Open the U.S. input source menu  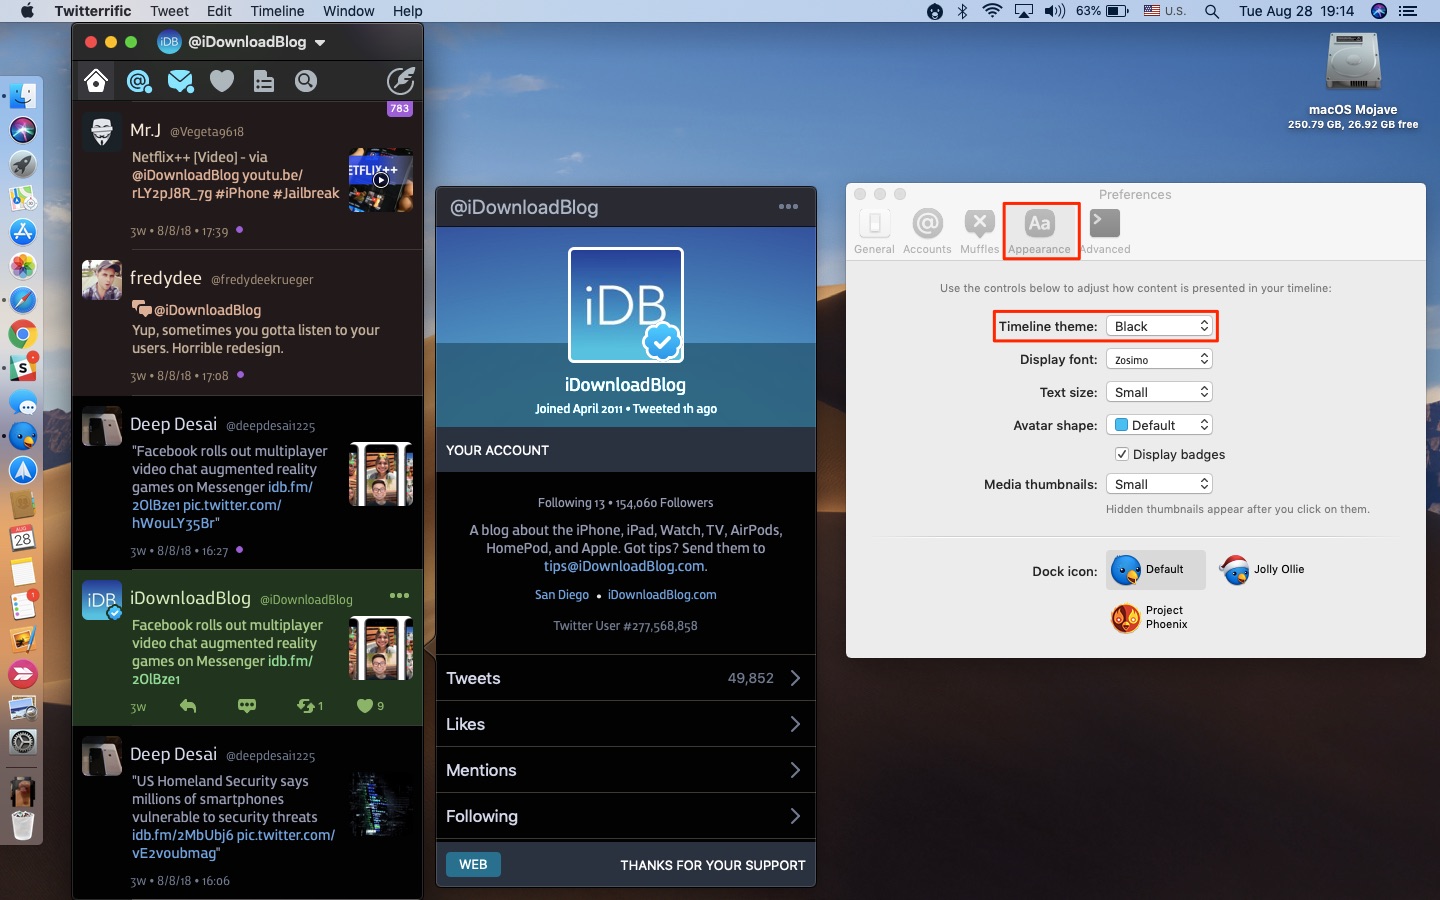(x=1165, y=11)
